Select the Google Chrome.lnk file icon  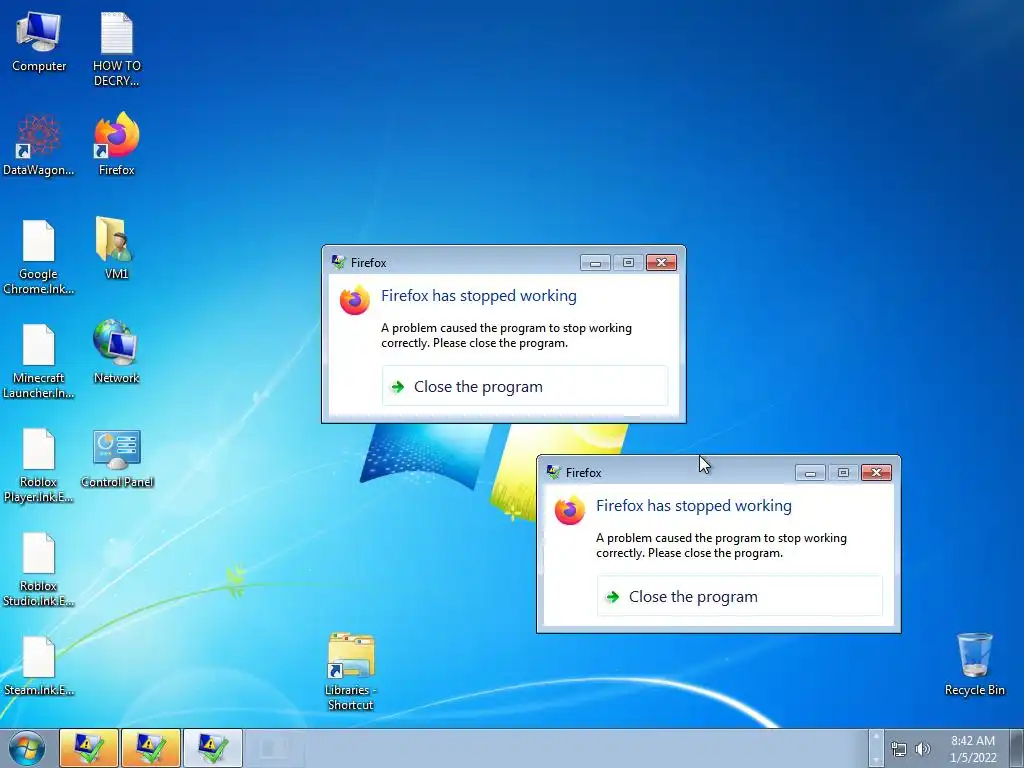(39, 257)
